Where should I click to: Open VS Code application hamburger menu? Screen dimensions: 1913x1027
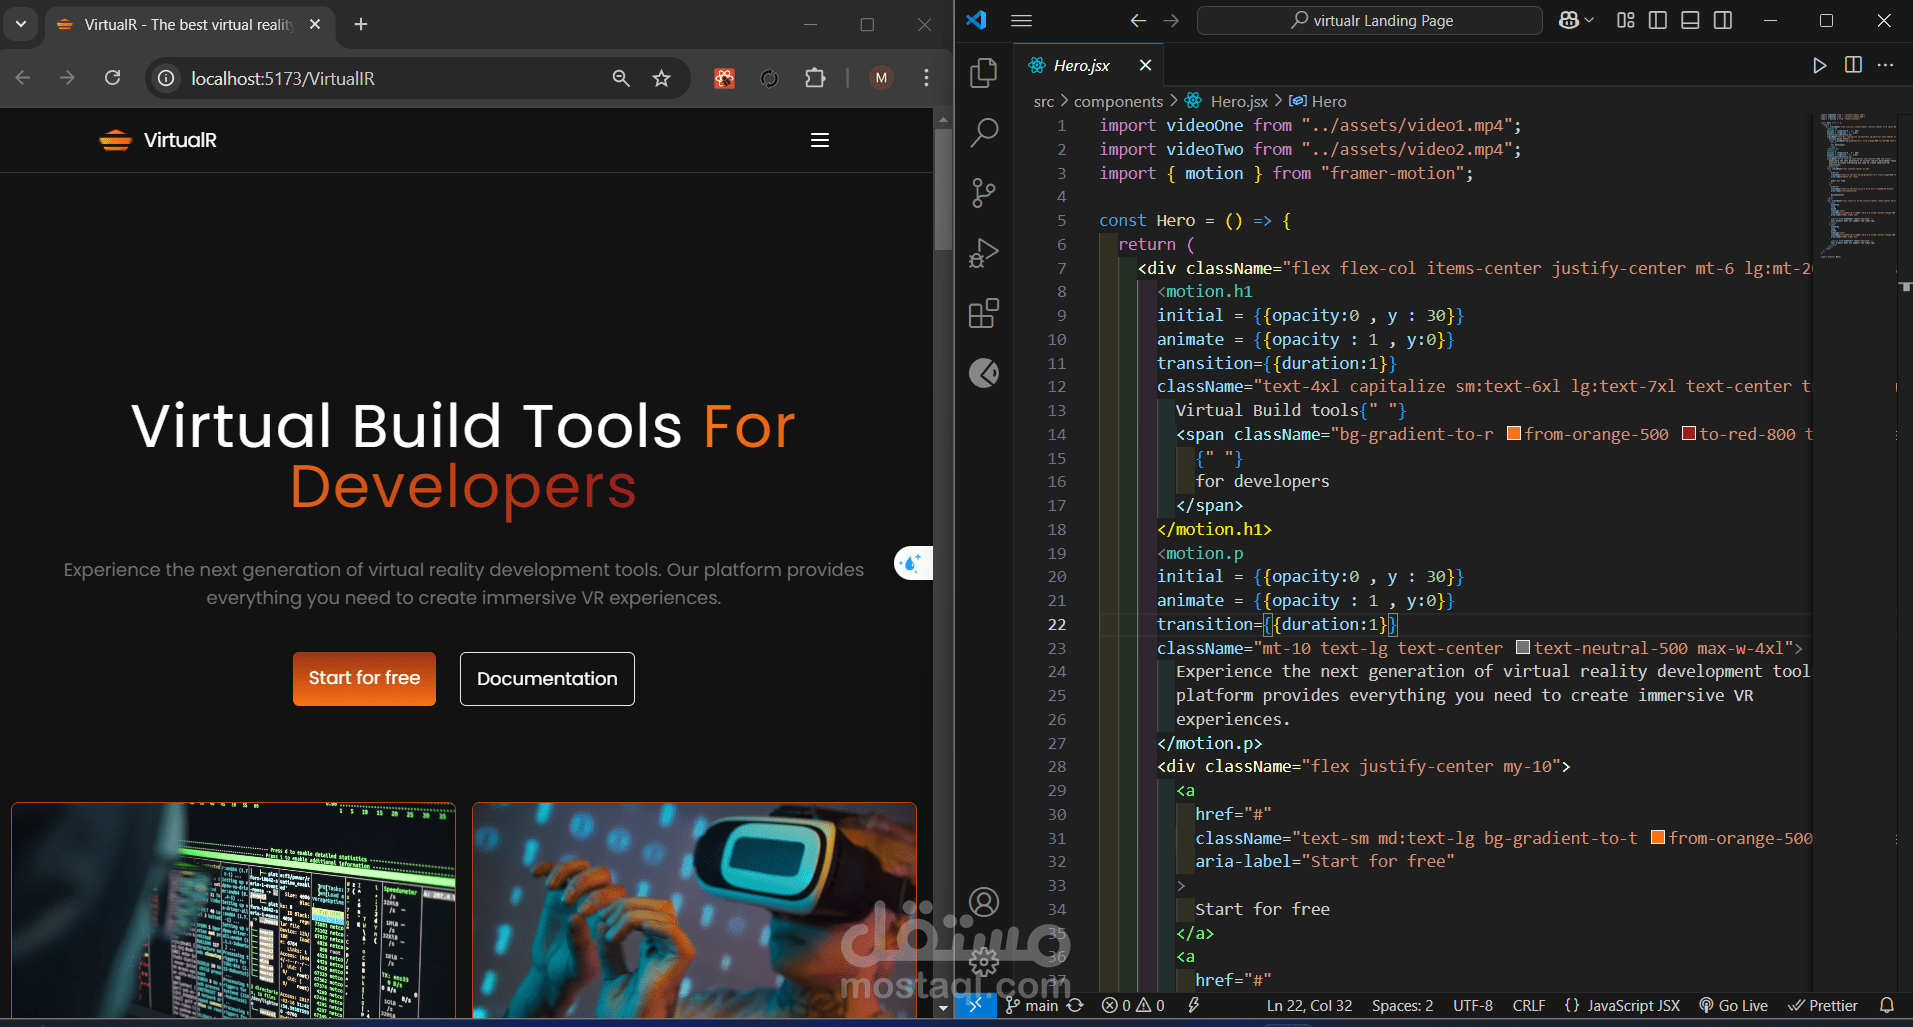tap(1021, 20)
